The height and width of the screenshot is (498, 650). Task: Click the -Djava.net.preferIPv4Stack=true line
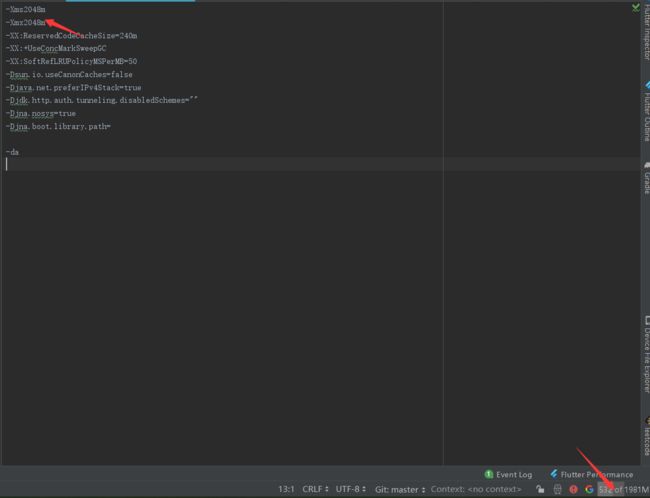(73, 87)
